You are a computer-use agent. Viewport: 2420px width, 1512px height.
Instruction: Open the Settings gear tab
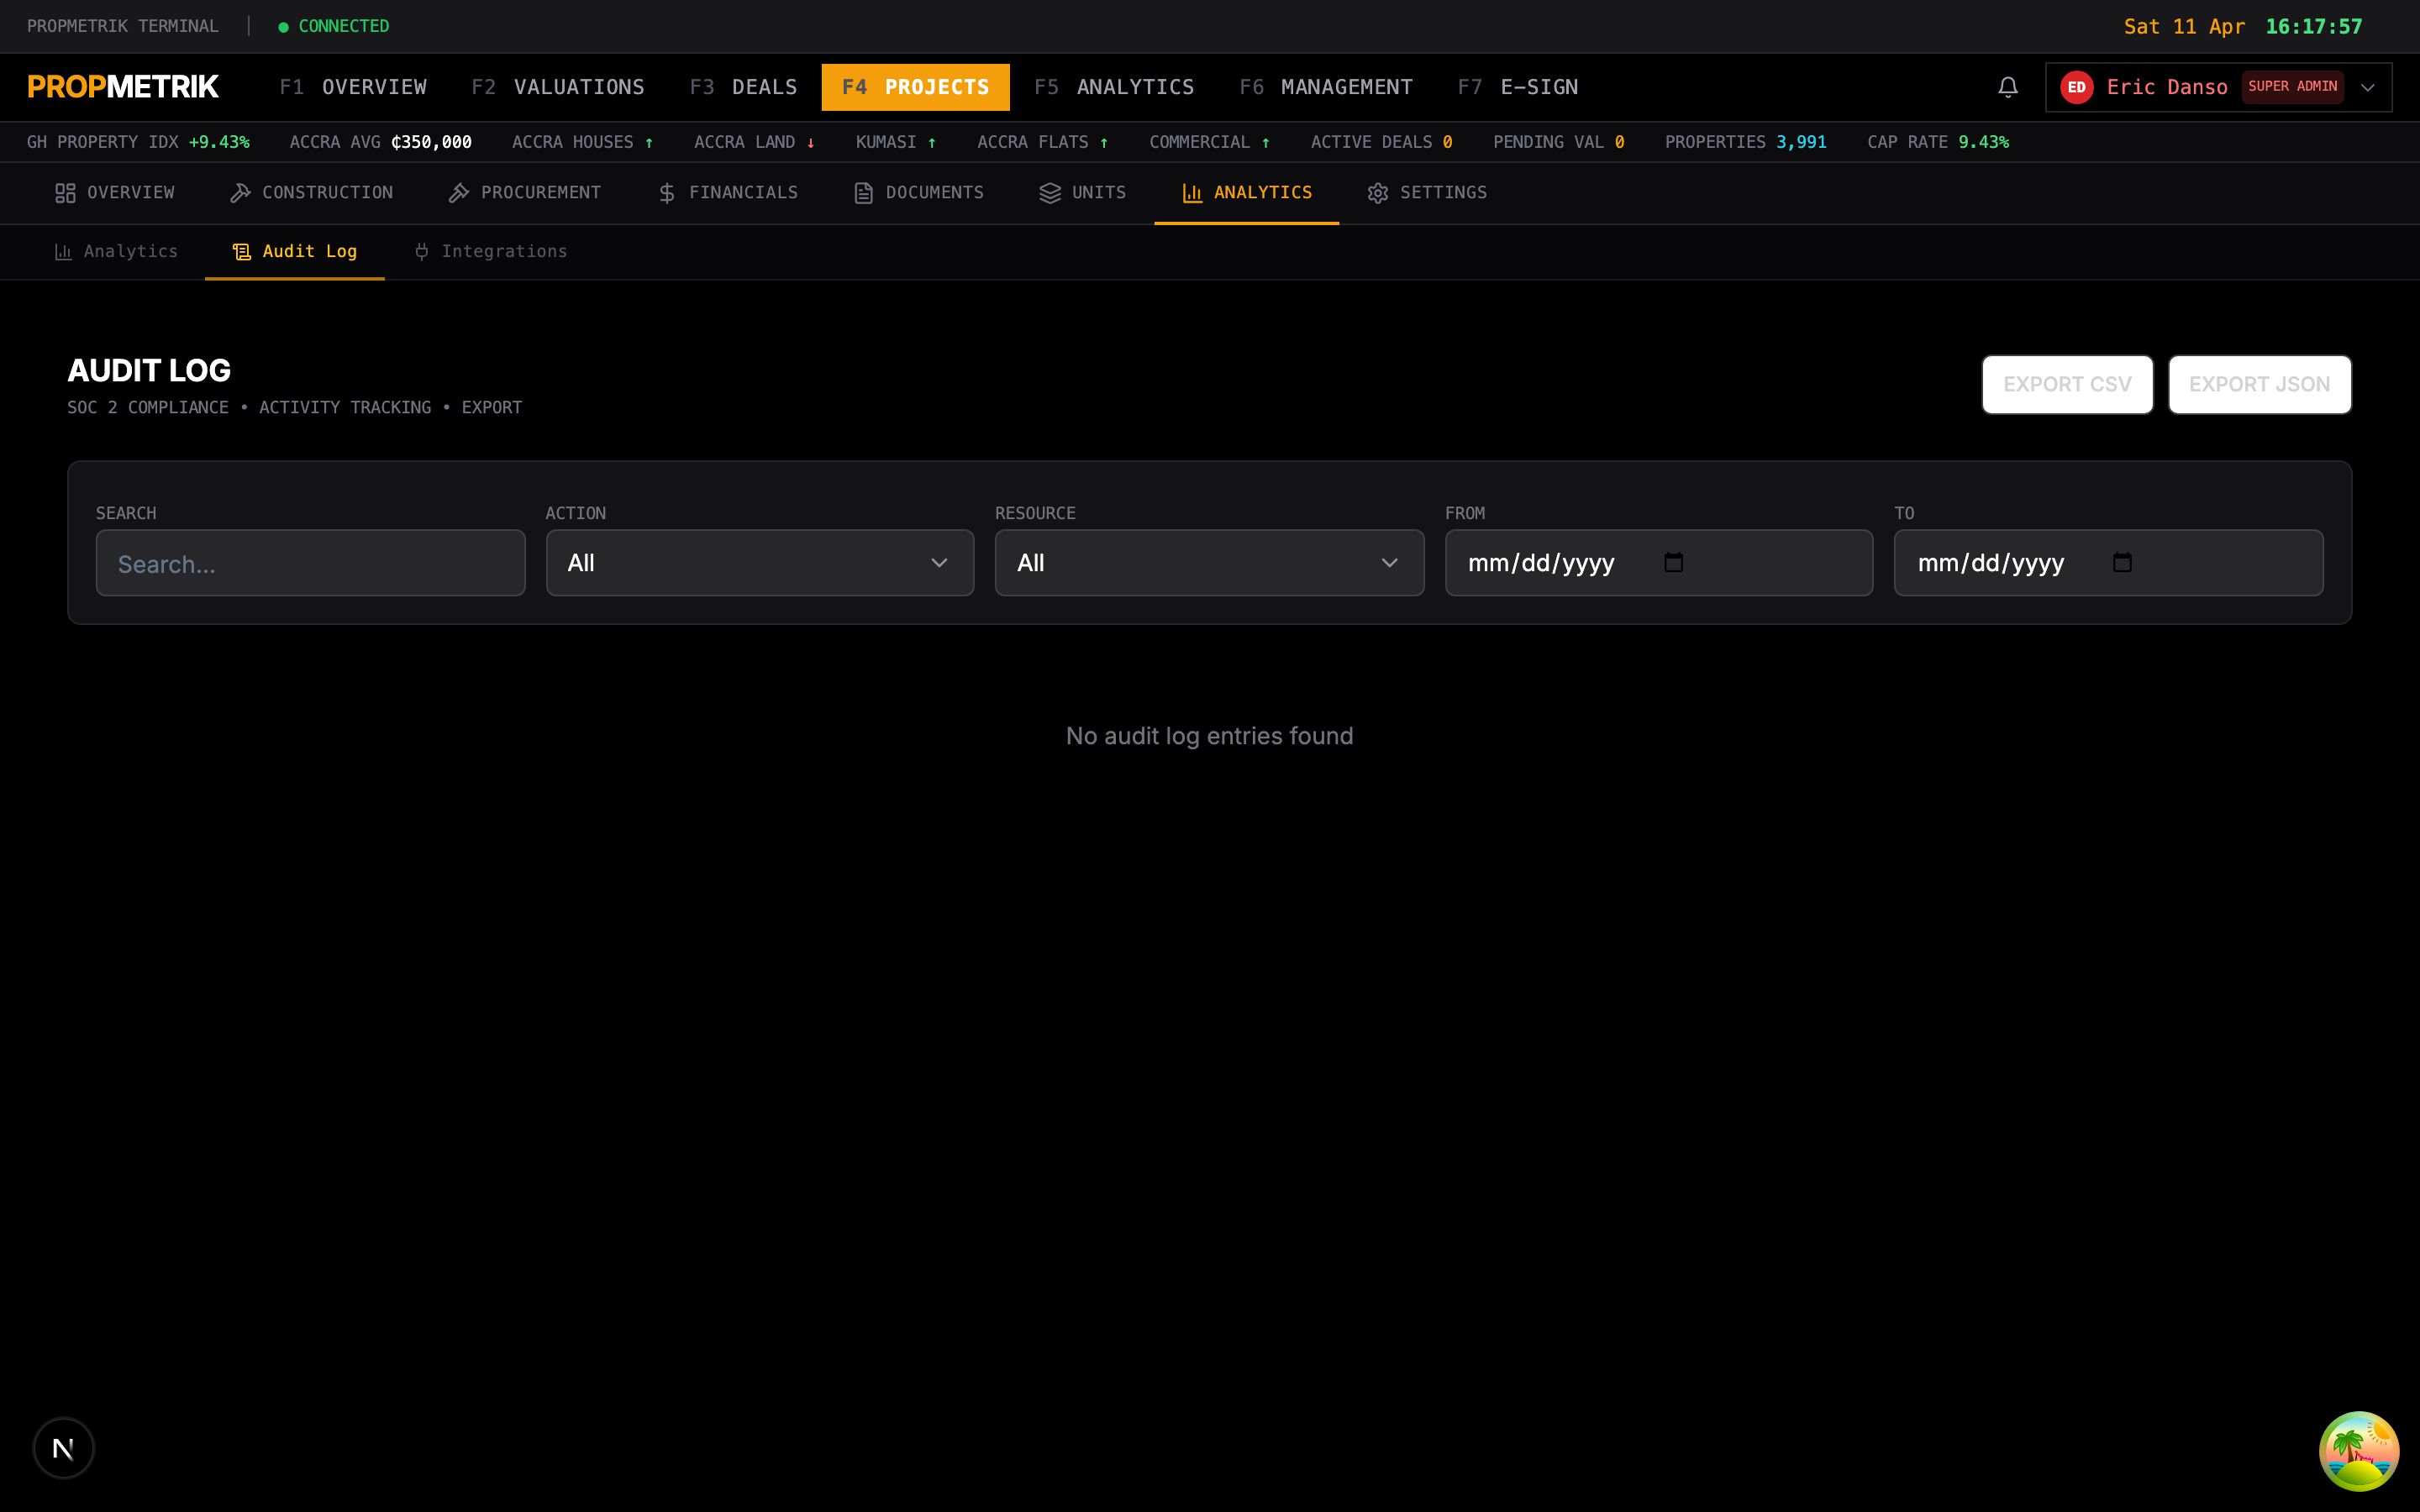coord(1427,193)
